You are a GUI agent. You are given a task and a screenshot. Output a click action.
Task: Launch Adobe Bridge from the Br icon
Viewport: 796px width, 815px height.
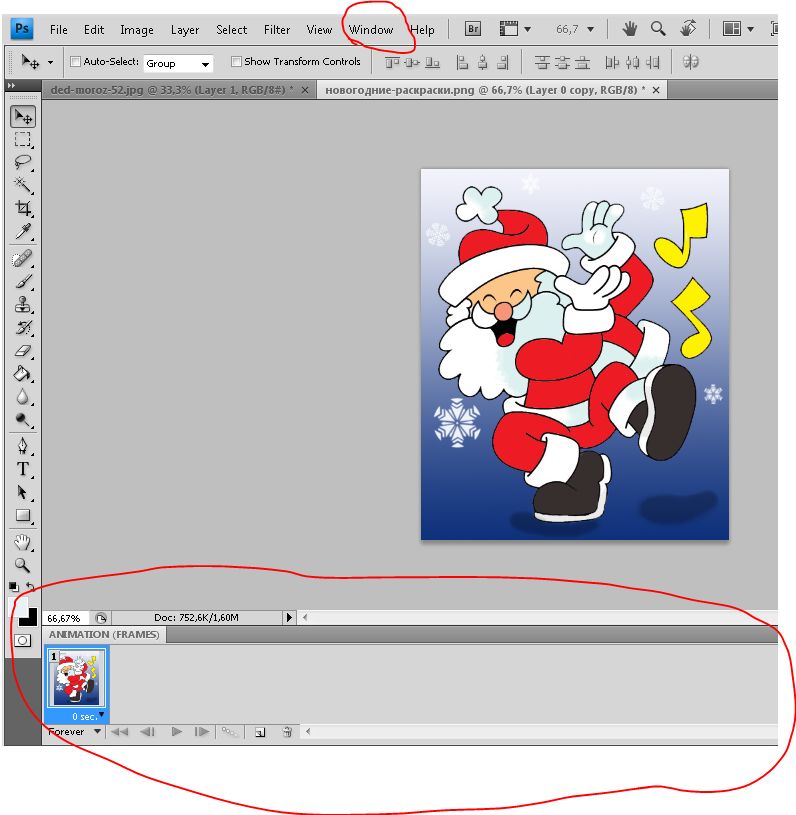(473, 29)
